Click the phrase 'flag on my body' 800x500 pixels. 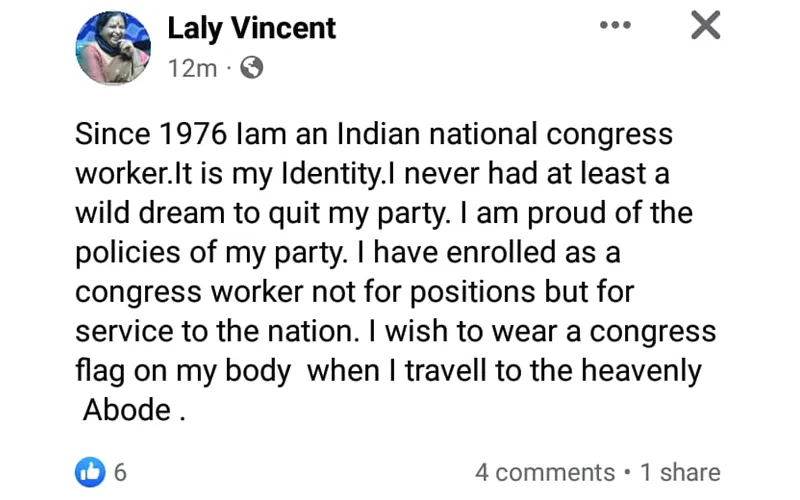[x=183, y=371]
